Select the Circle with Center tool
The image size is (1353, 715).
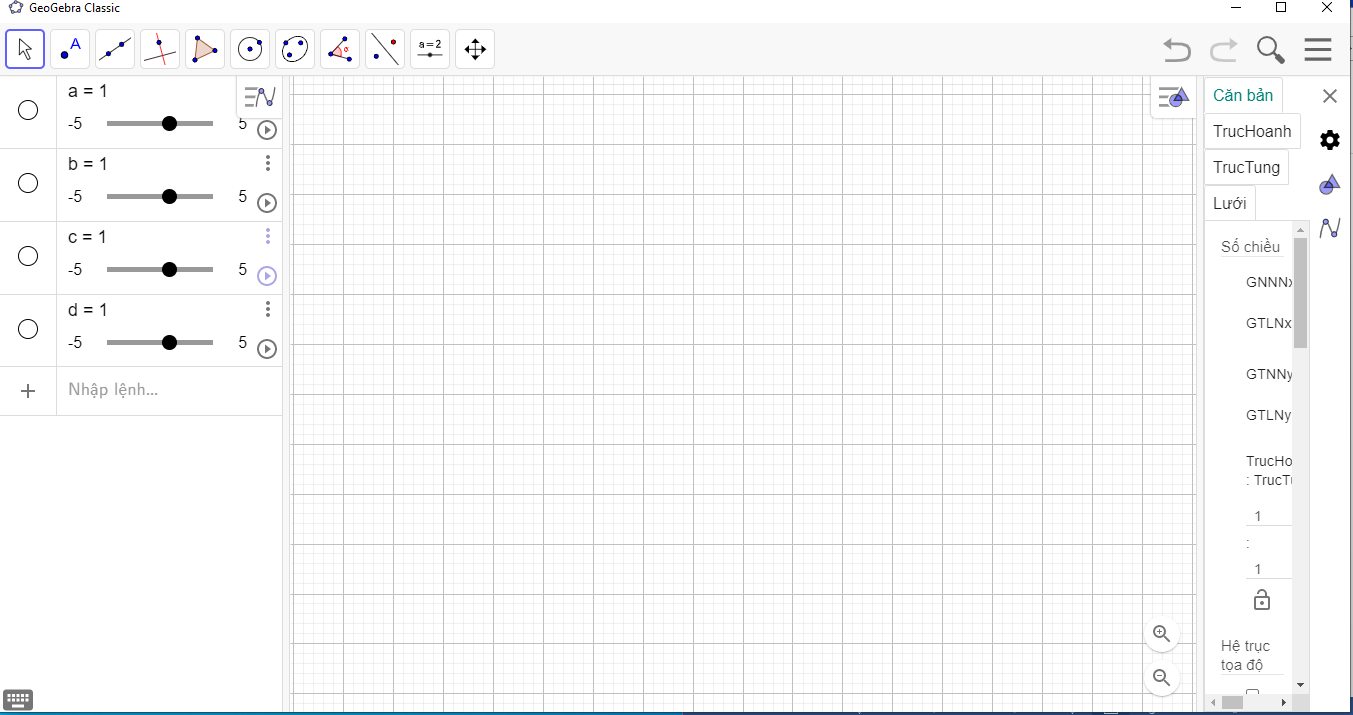250,49
